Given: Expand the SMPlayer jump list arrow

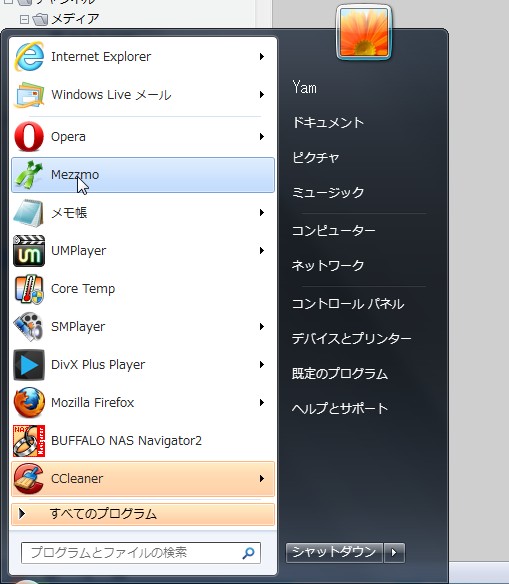Looking at the screenshot, I should [262, 327].
